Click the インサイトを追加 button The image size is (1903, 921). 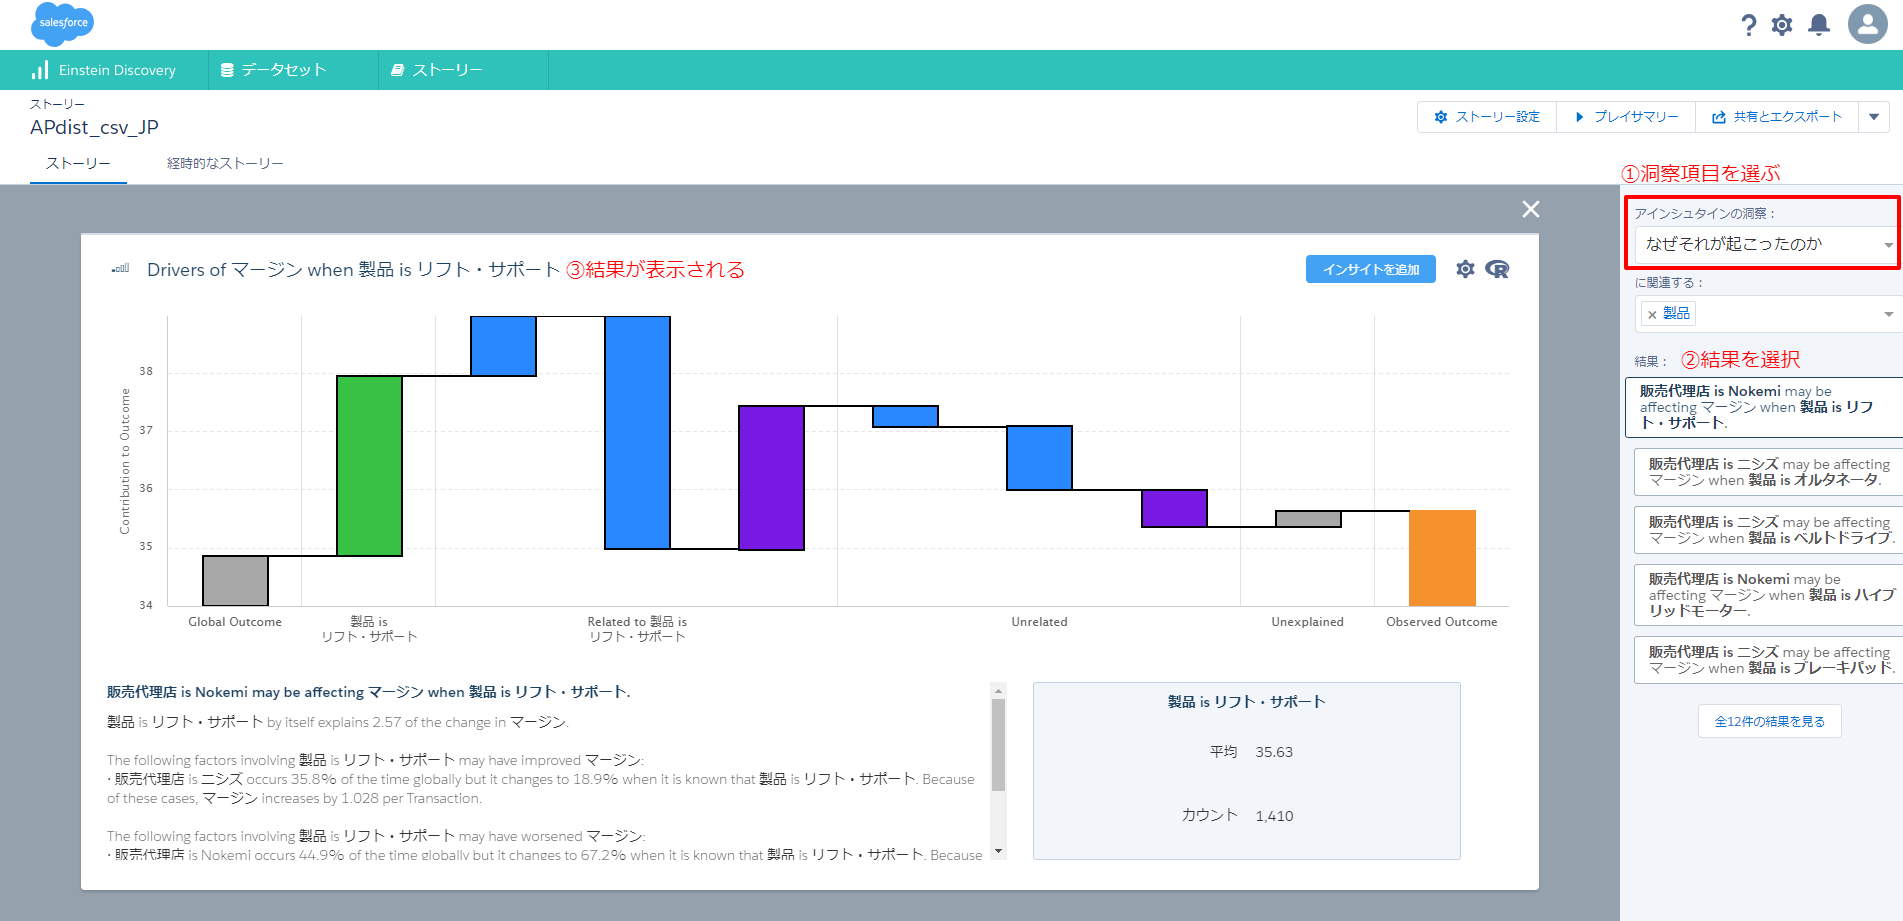tap(1370, 269)
